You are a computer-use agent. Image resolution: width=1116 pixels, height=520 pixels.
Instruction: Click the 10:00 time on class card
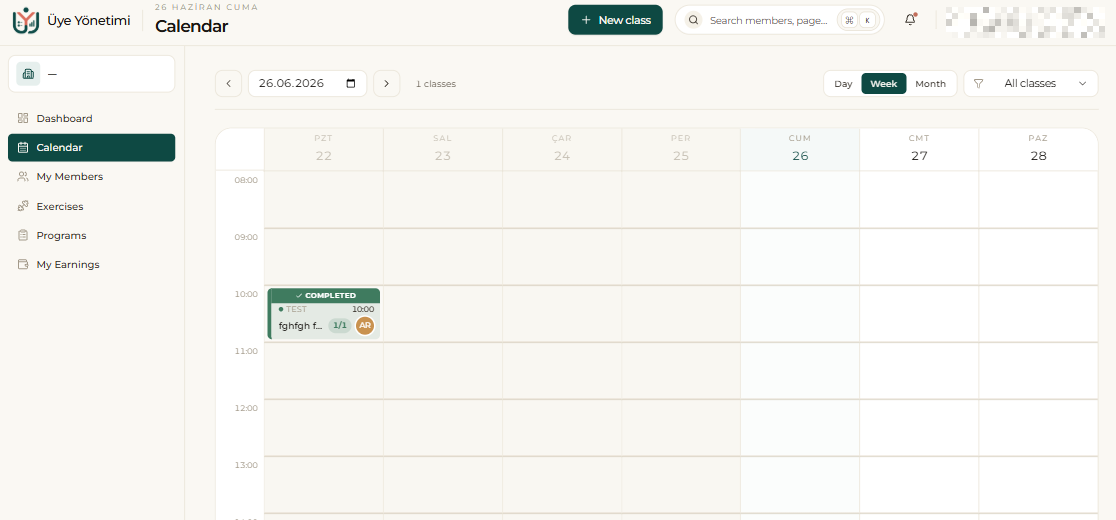pyautogui.click(x=363, y=309)
